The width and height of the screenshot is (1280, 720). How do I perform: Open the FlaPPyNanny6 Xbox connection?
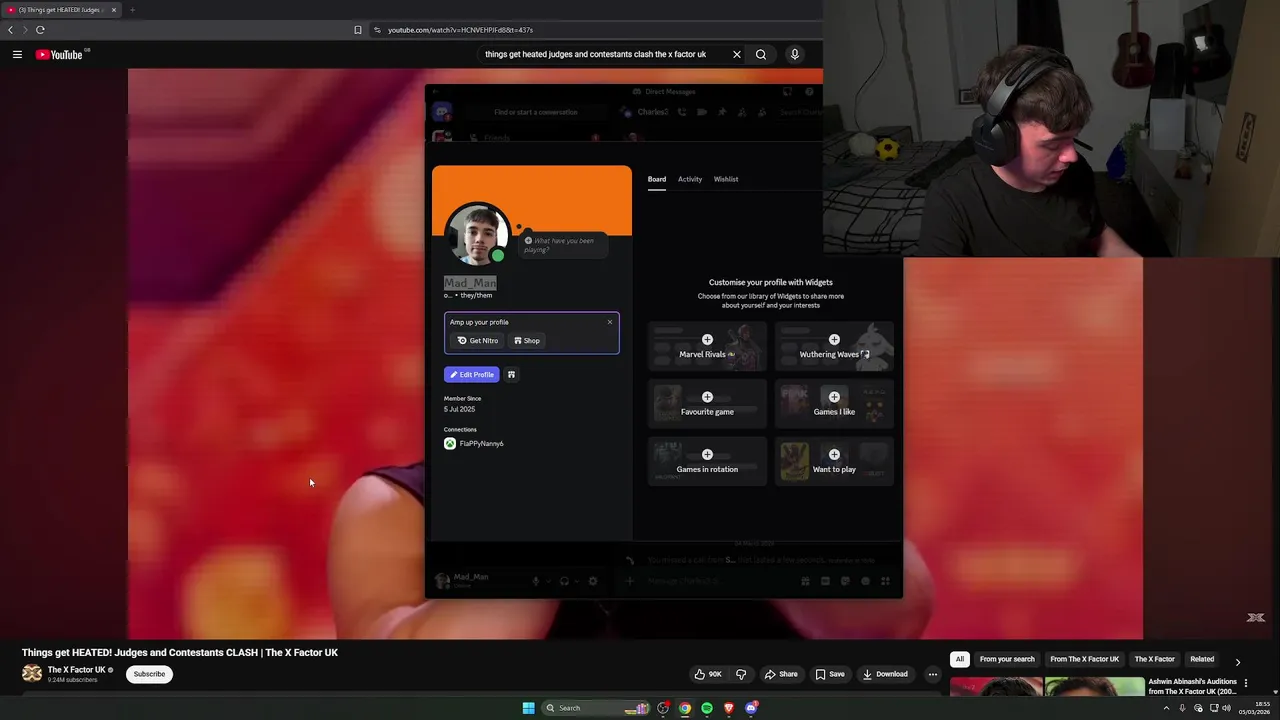[x=474, y=444]
